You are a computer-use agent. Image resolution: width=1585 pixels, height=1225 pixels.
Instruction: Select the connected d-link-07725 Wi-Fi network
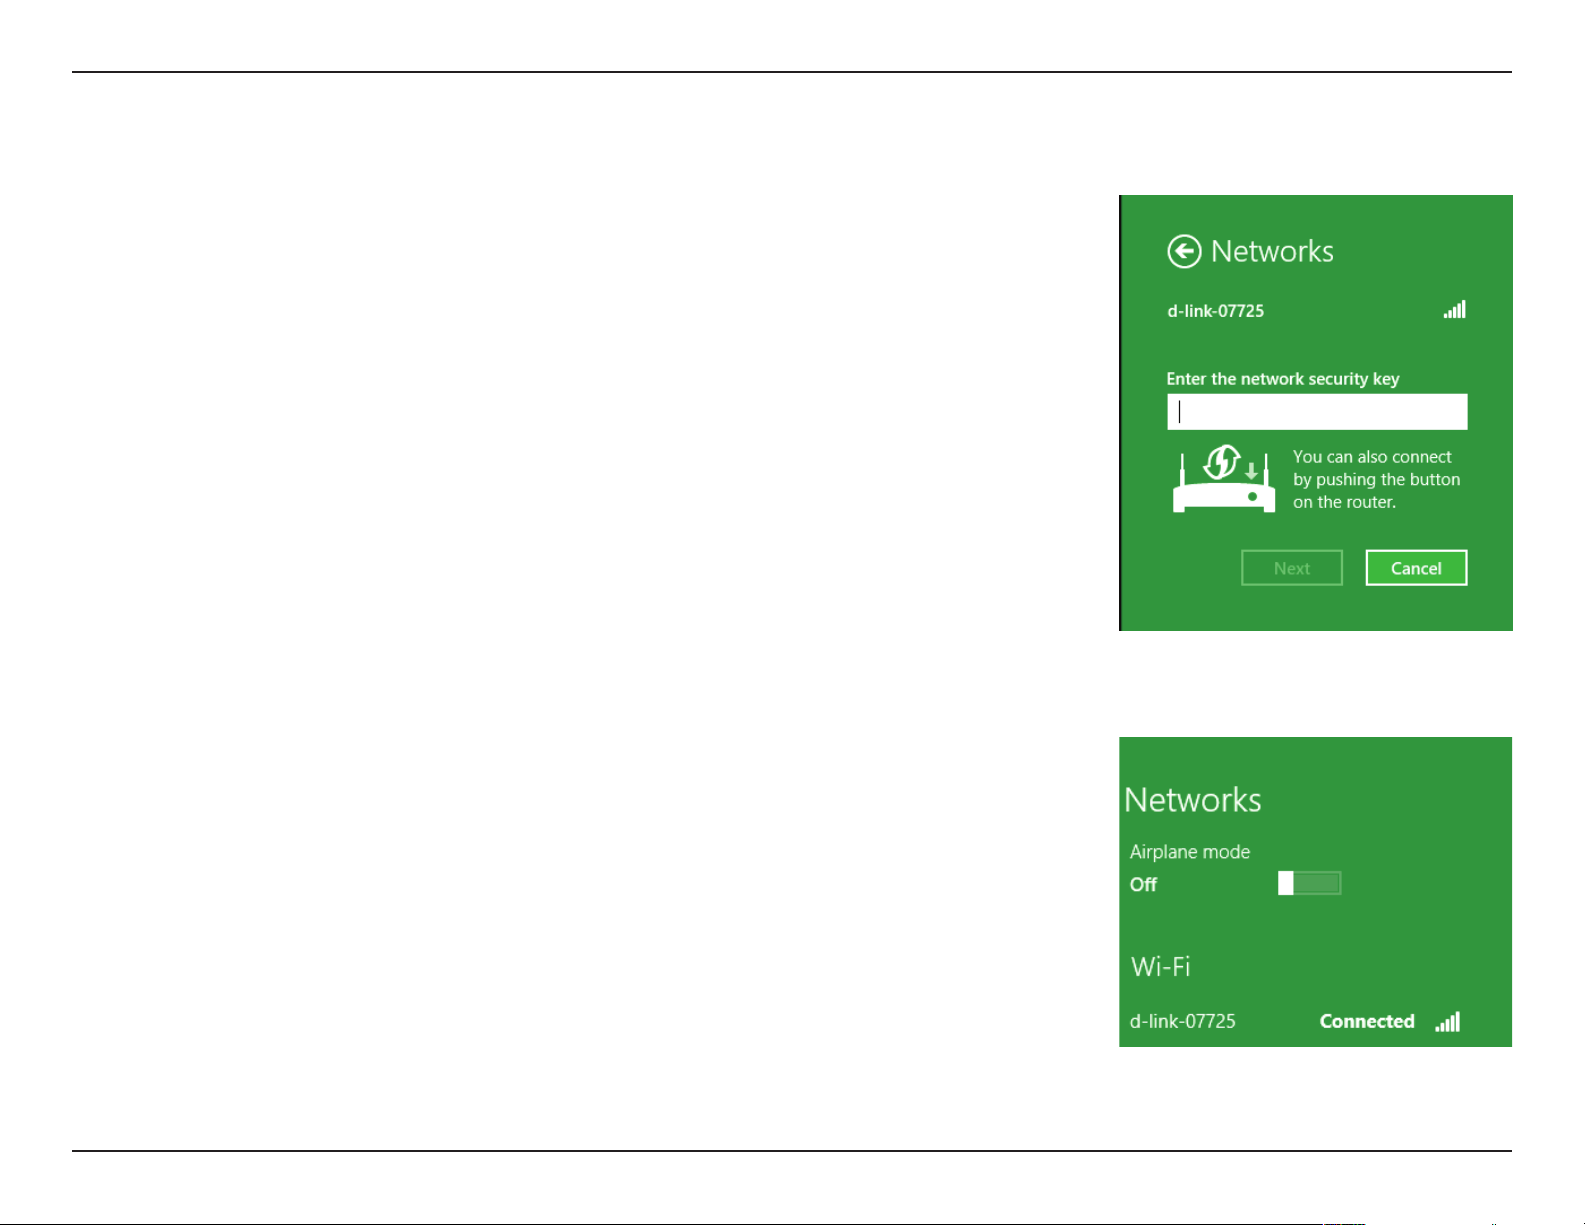1295,1021
